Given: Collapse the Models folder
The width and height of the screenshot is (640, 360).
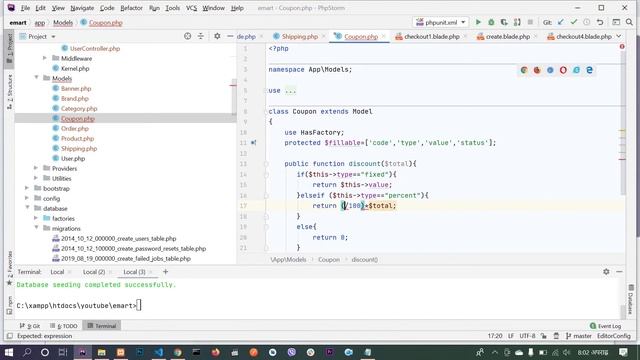Looking at the screenshot, I should (36, 78).
